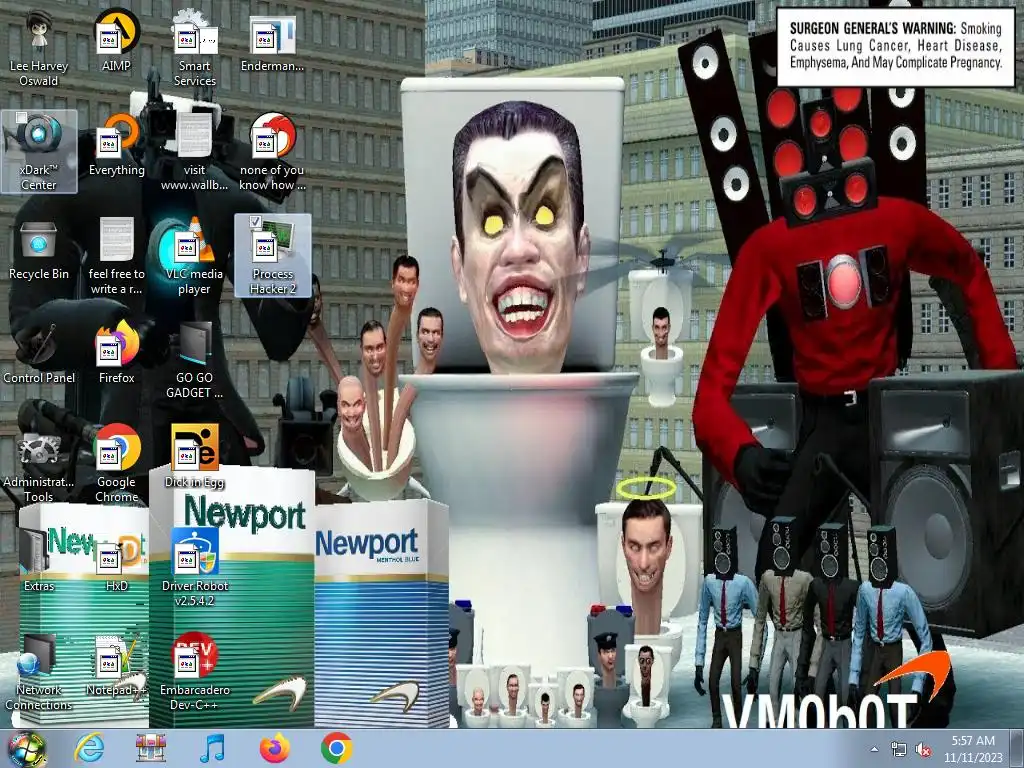Open Internet Explorer from the taskbar
The height and width of the screenshot is (768, 1024).
89,748
